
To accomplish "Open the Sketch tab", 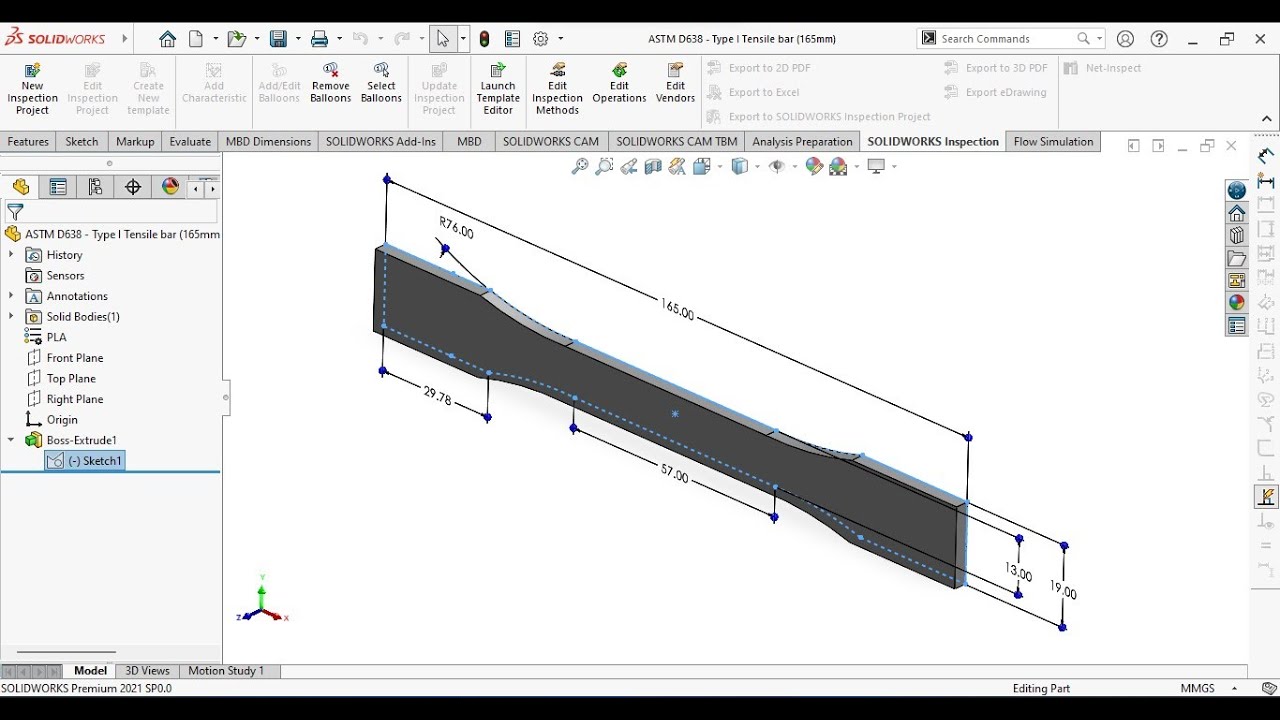I will pos(82,142).
